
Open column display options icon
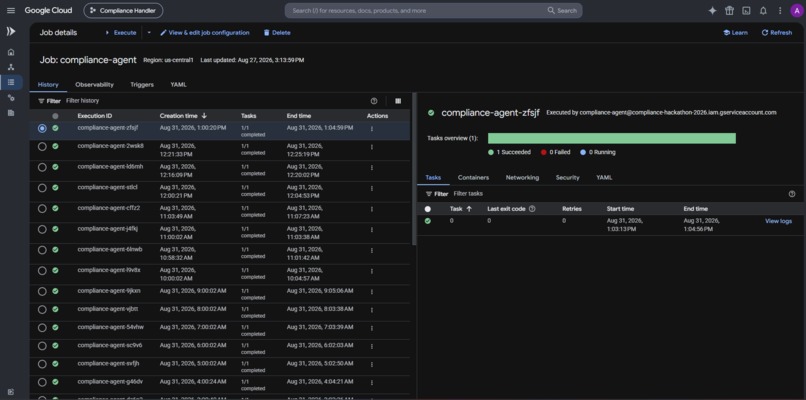point(398,101)
